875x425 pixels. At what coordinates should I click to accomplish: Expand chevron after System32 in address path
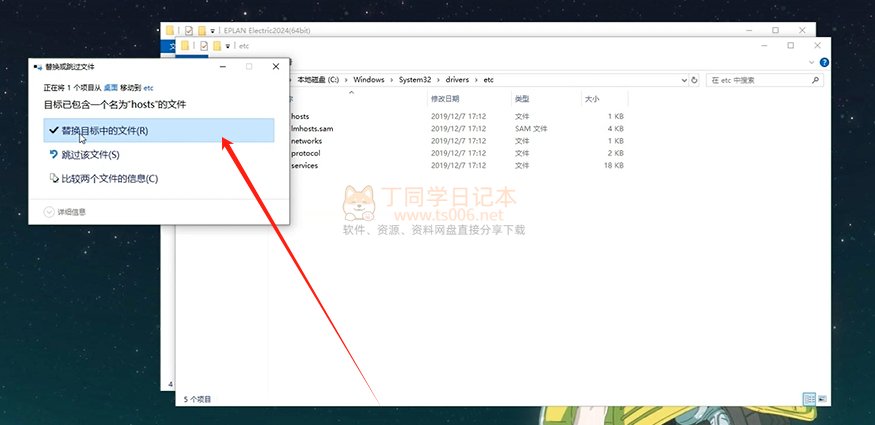click(438, 80)
